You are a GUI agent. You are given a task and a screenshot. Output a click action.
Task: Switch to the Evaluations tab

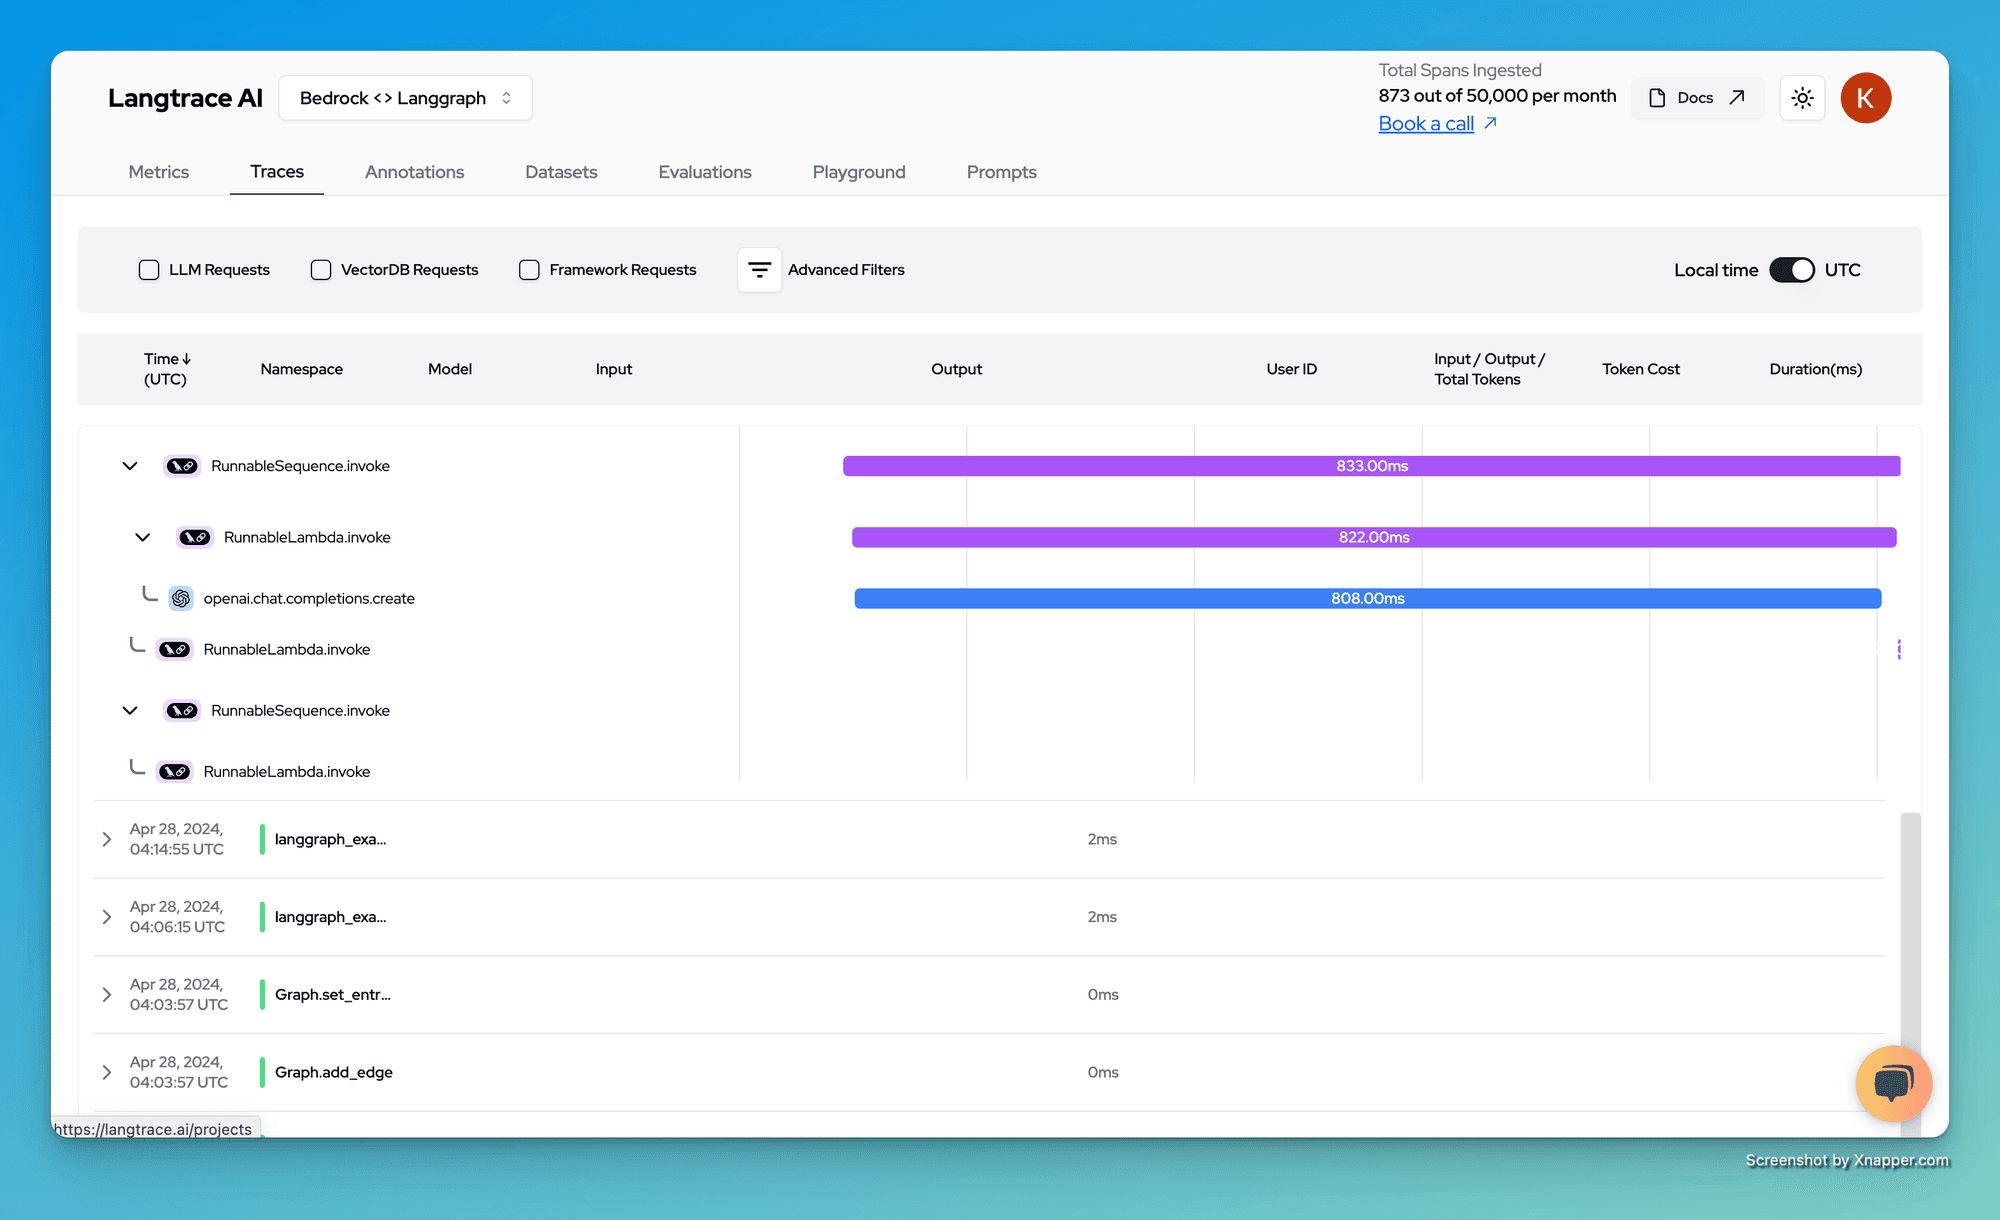tap(705, 172)
